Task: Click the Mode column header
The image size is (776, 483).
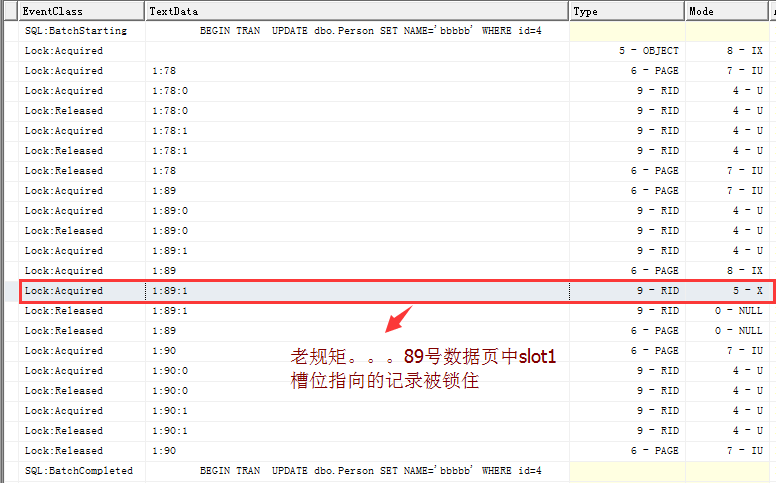Action: pyautogui.click(x=727, y=11)
